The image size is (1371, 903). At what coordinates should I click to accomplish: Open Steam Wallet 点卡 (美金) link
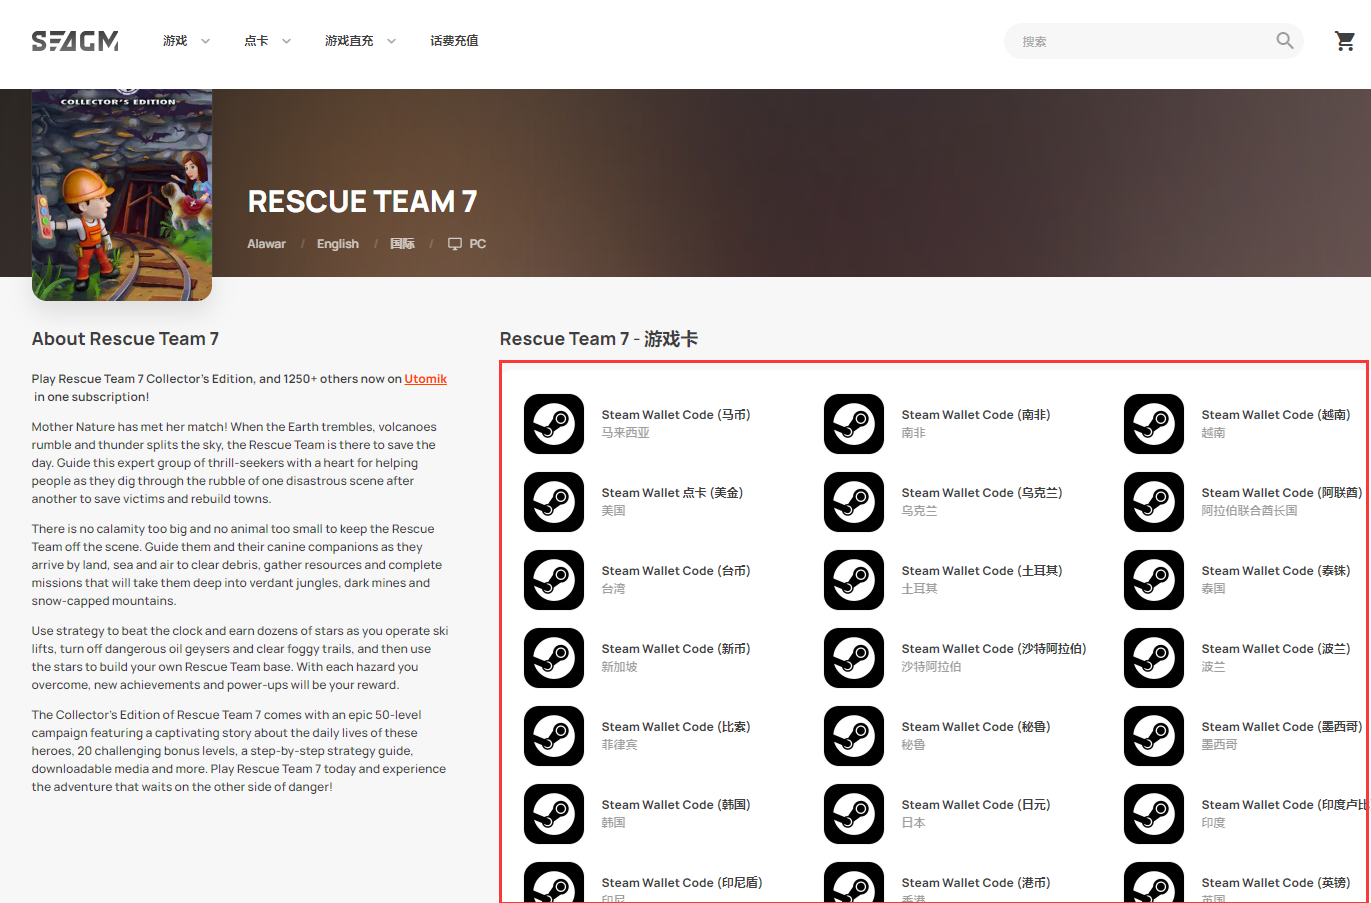coord(672,493)
